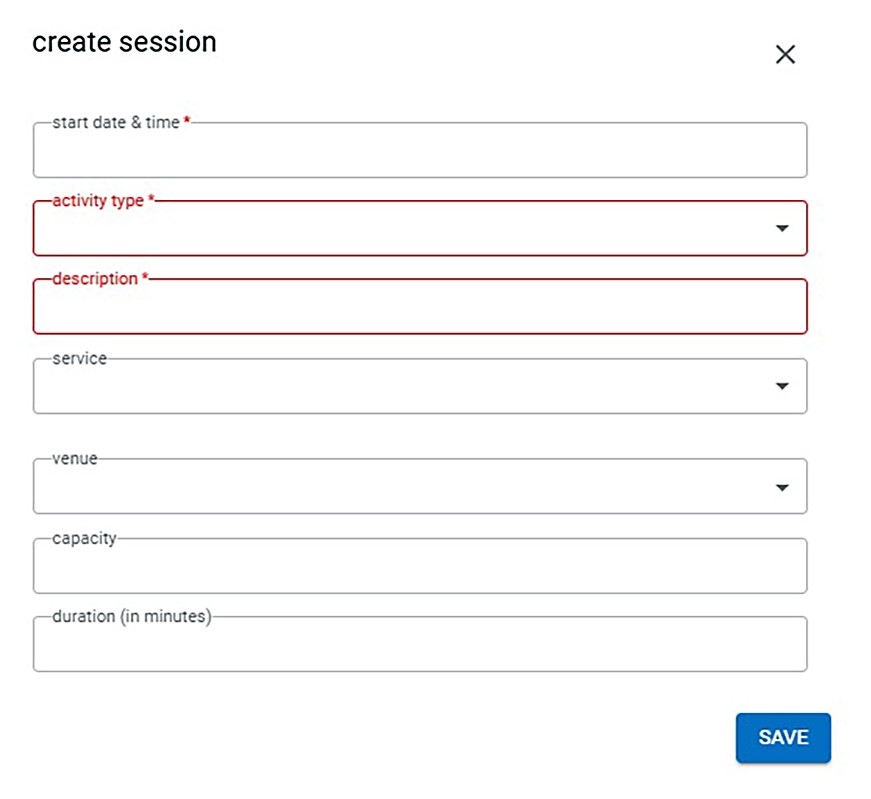Click the red "description" label

[x=95, y=279]
